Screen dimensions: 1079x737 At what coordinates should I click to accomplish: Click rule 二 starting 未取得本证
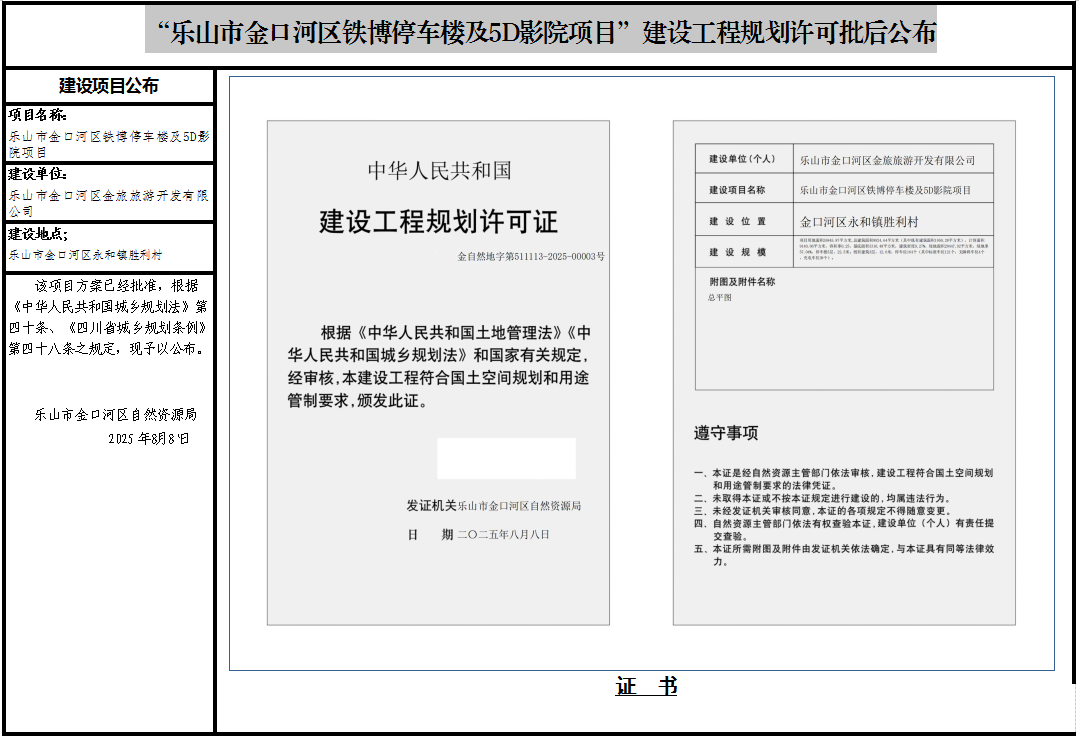point(822,498)
